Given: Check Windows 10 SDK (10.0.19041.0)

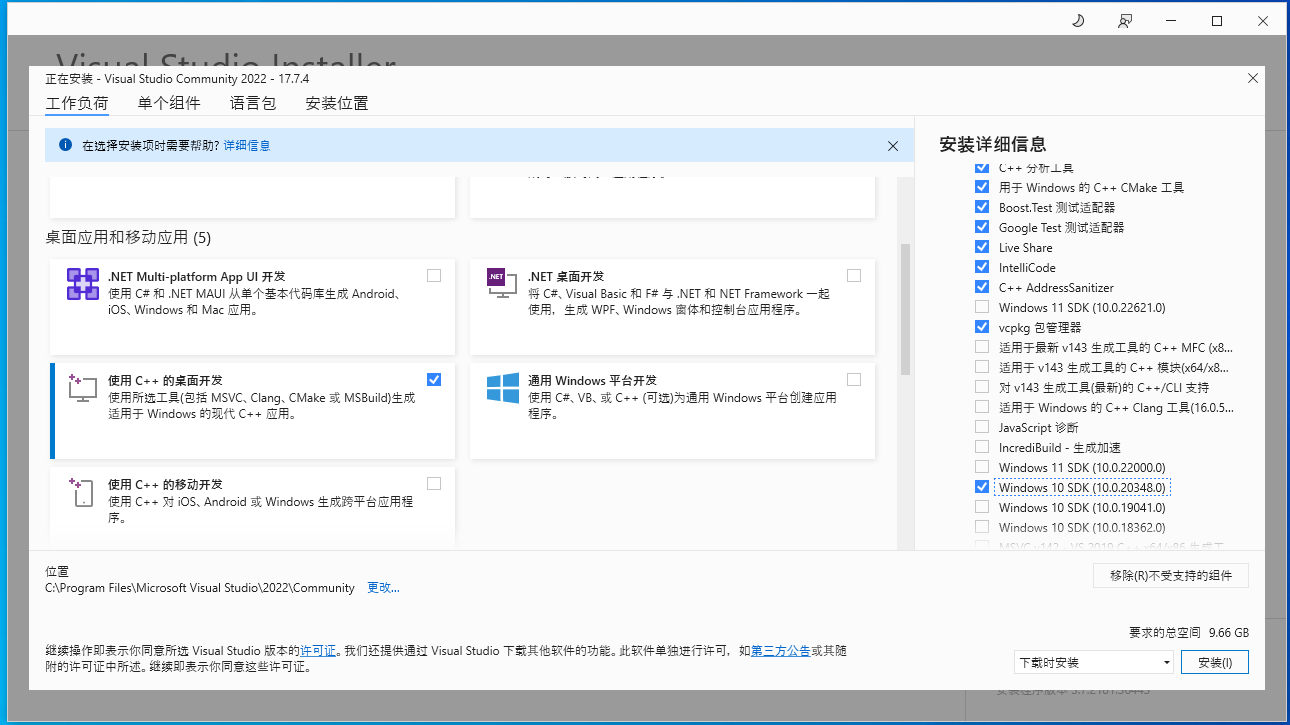Looking at the screenshot, I should [x=981, y=507].
